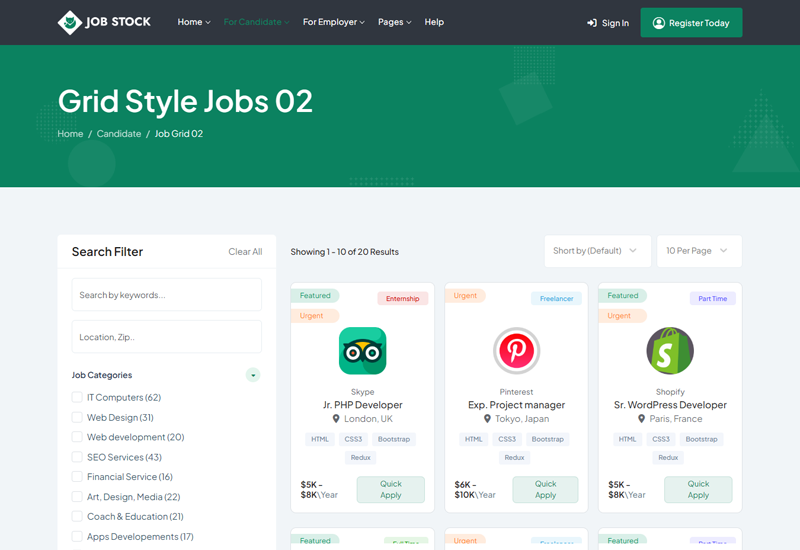
Task: Click the Register Today button
Action: 691,22
